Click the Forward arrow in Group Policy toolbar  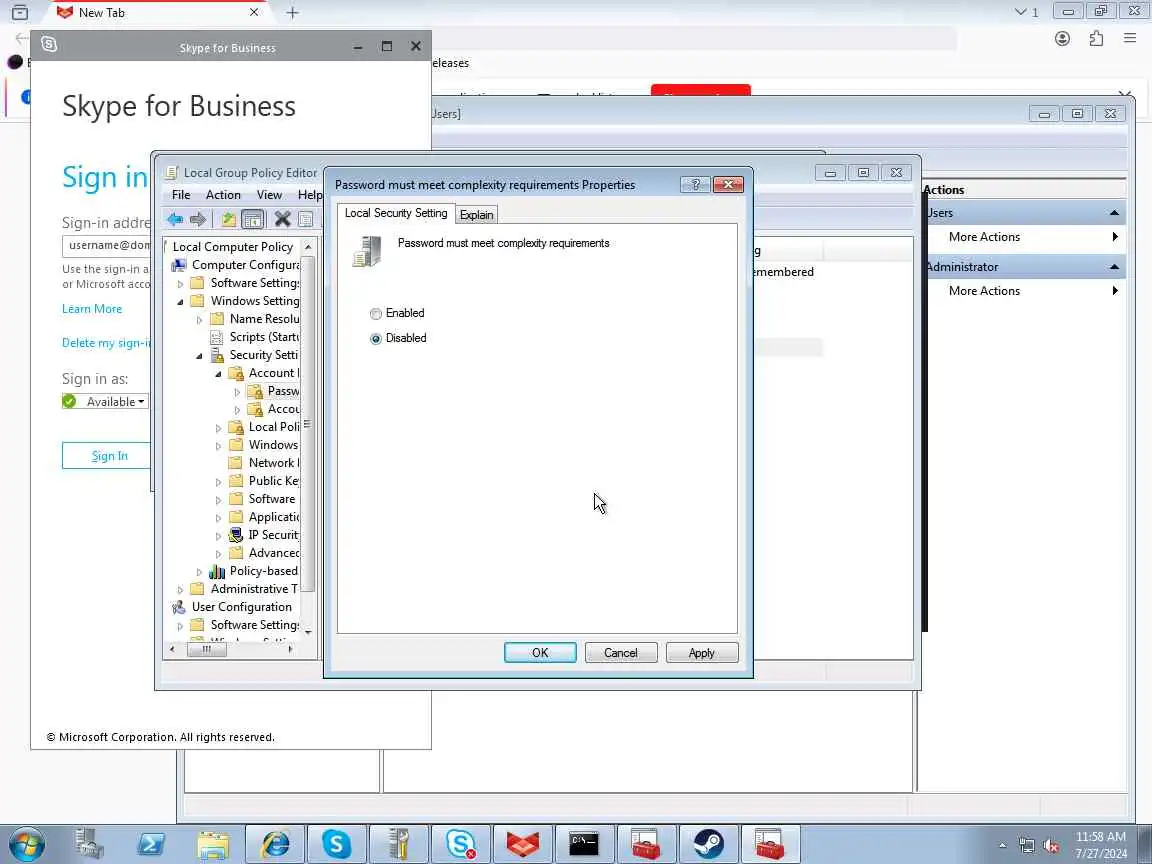coord(198,219)
